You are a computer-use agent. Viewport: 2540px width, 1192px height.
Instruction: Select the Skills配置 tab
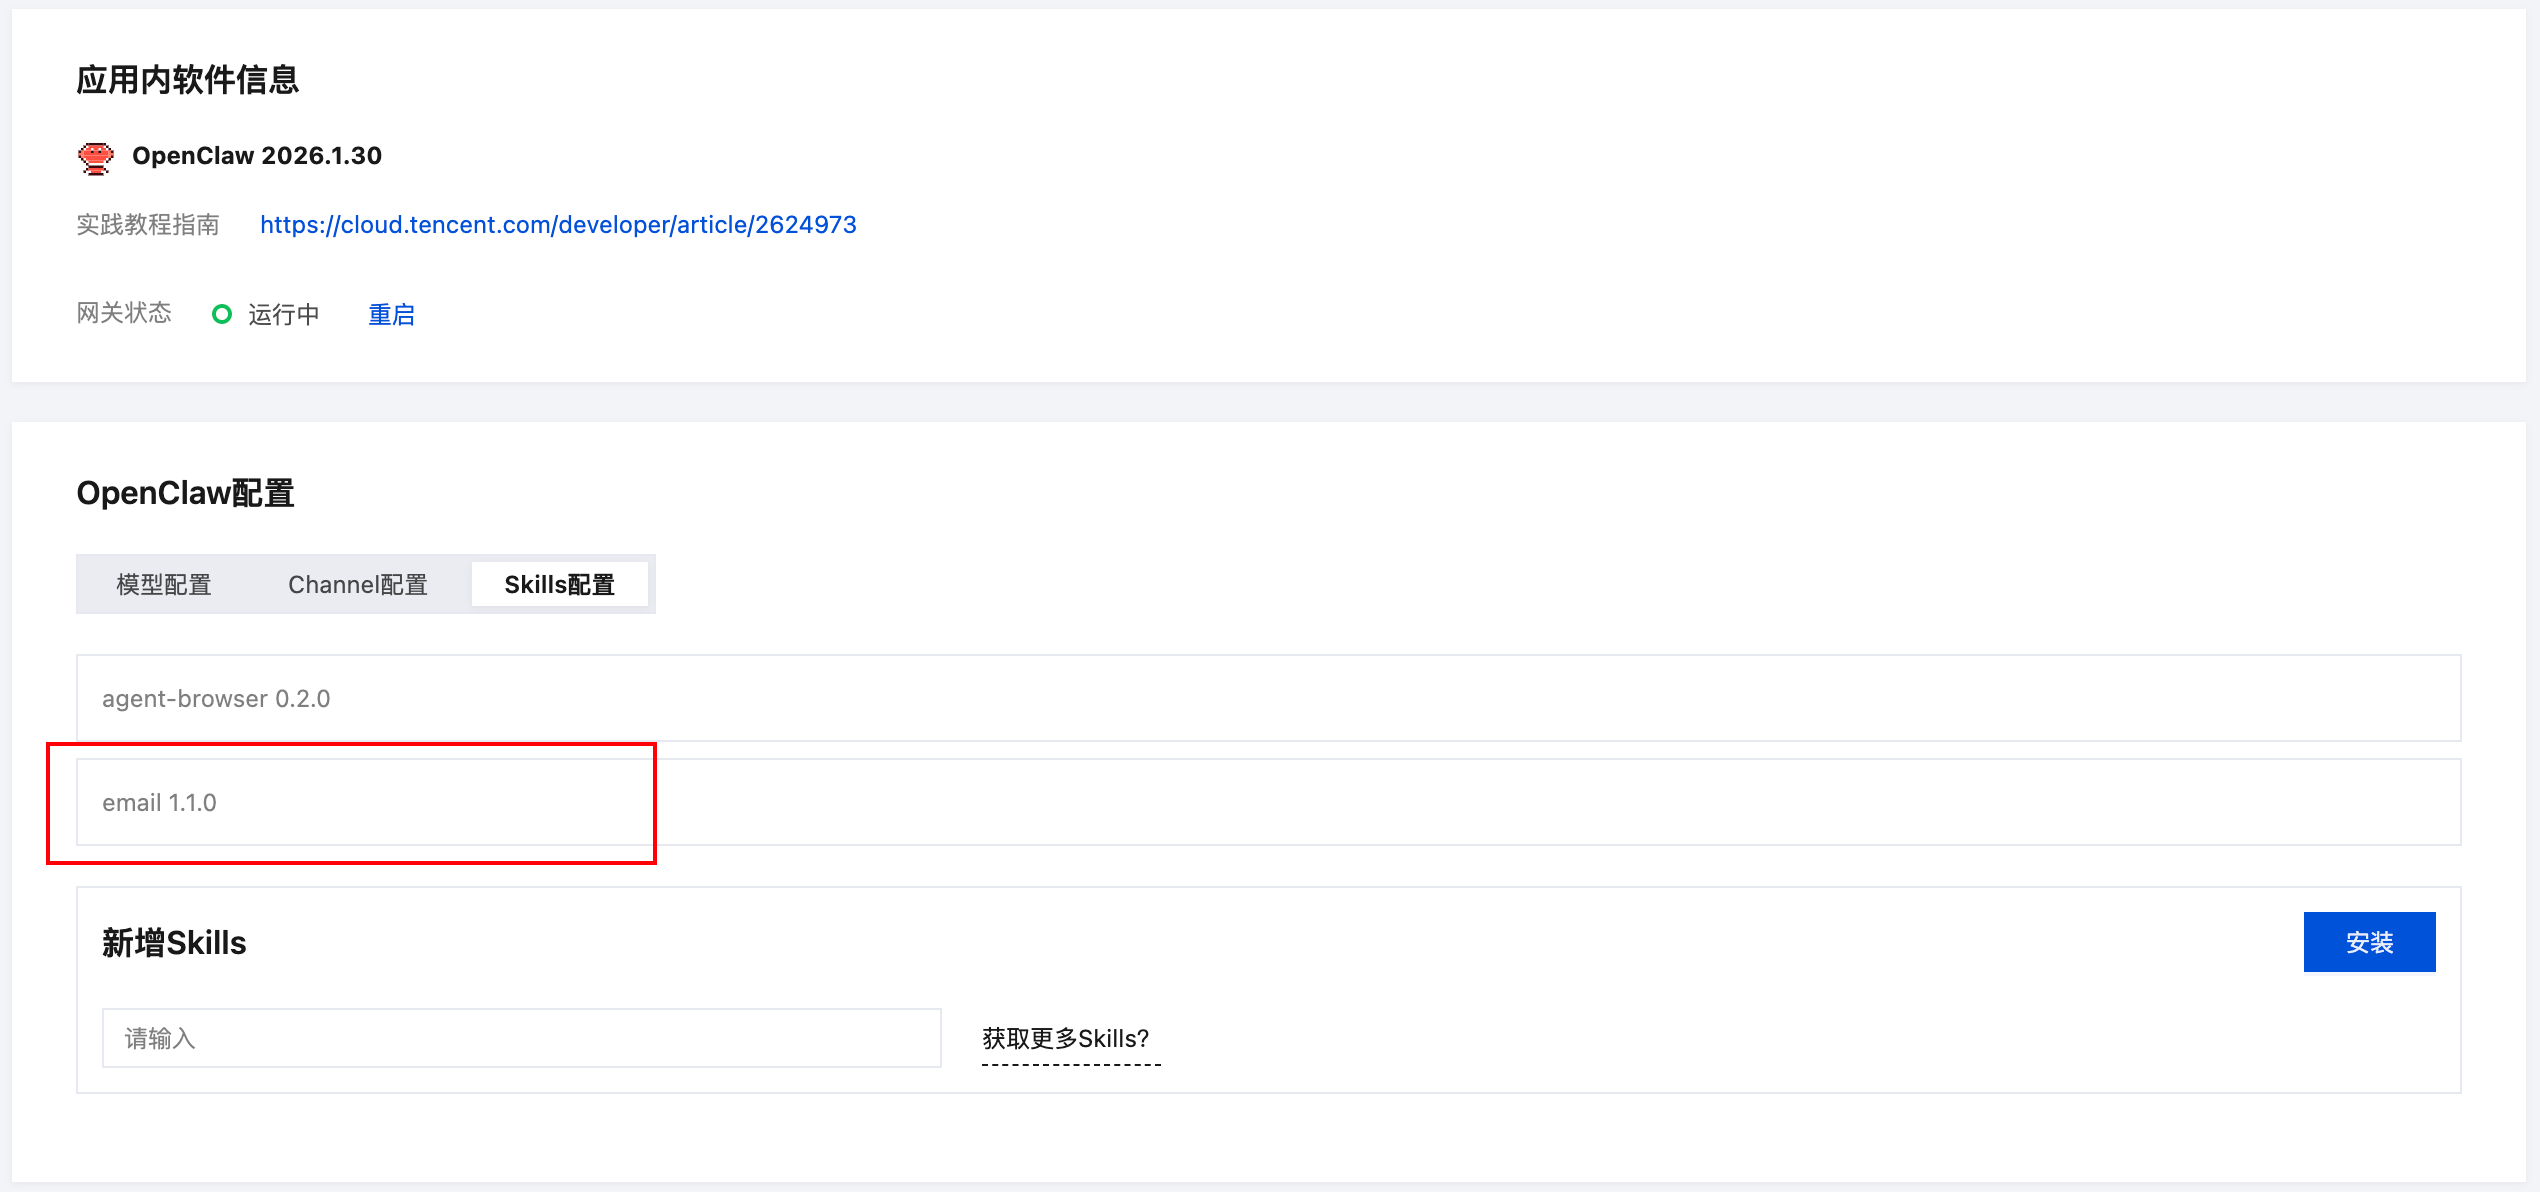coord(559,585)
